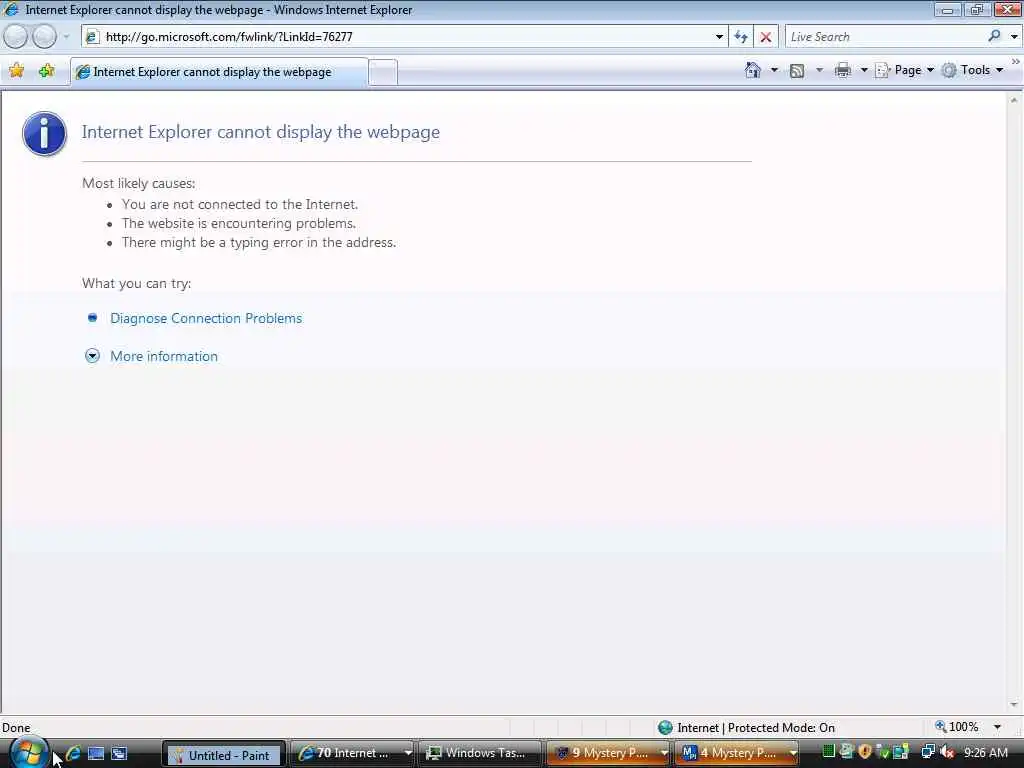
Task: Open the Recent Pages dropdown arrow
Action: [66, 37]
